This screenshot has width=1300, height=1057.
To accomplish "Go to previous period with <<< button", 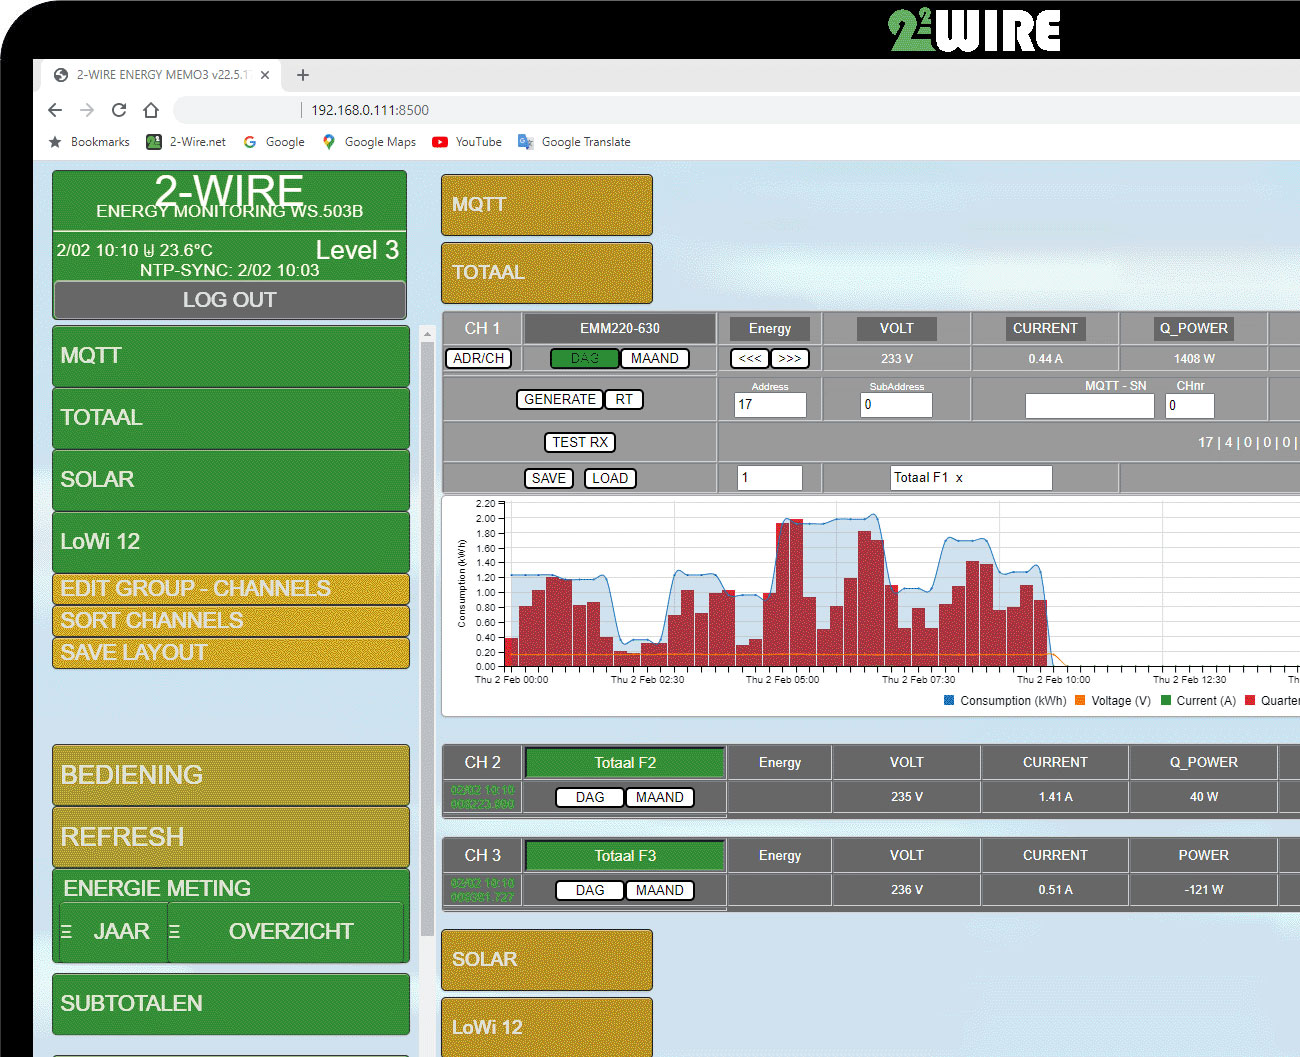I will pos(750,358).
